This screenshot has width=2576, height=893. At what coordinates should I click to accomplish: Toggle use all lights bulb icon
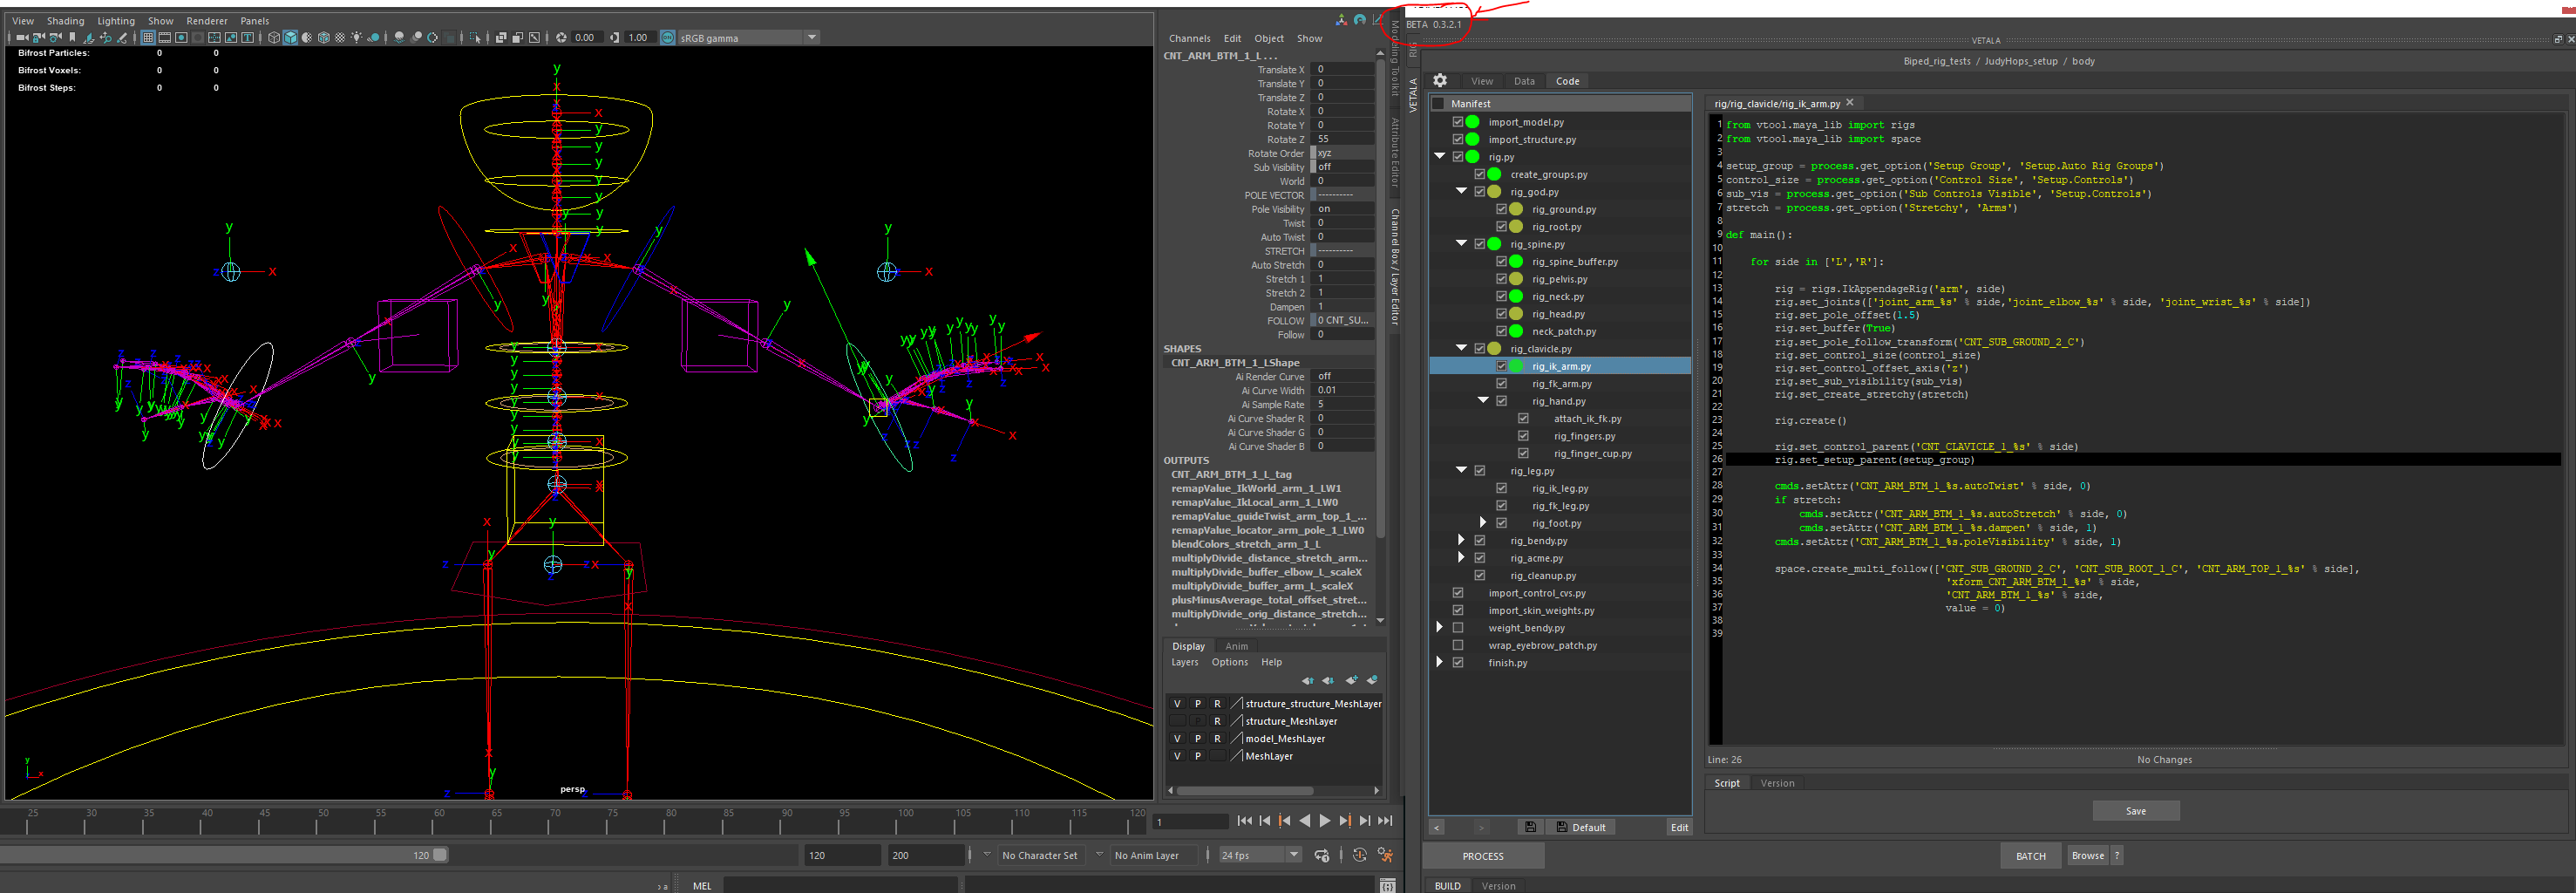click(356, 38)
